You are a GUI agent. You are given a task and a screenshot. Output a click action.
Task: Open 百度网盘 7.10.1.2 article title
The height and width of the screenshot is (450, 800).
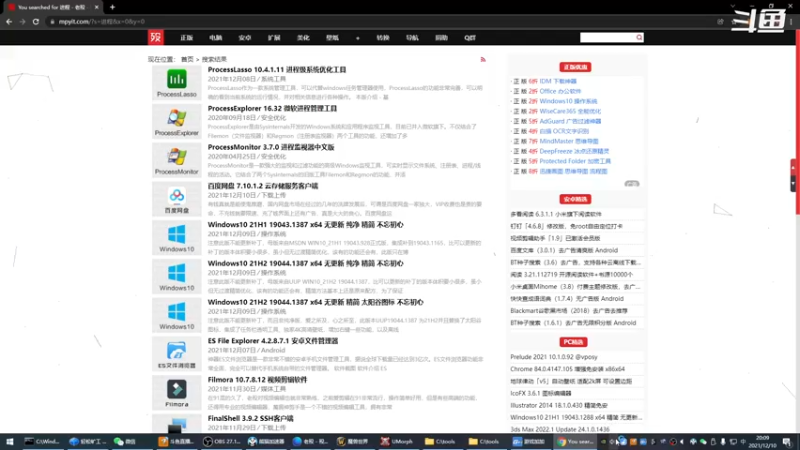(263, 186)
